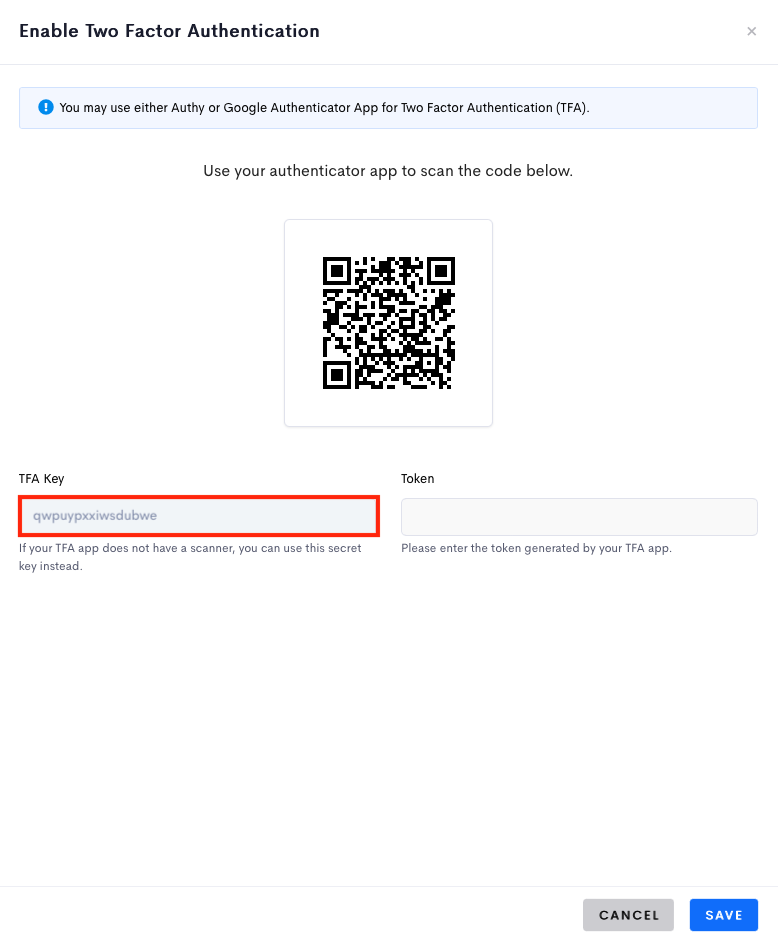The width and height of the screenshot is (778, 941).
Task: Click the blue info exclamation icon
Action: tap(46, 107)
